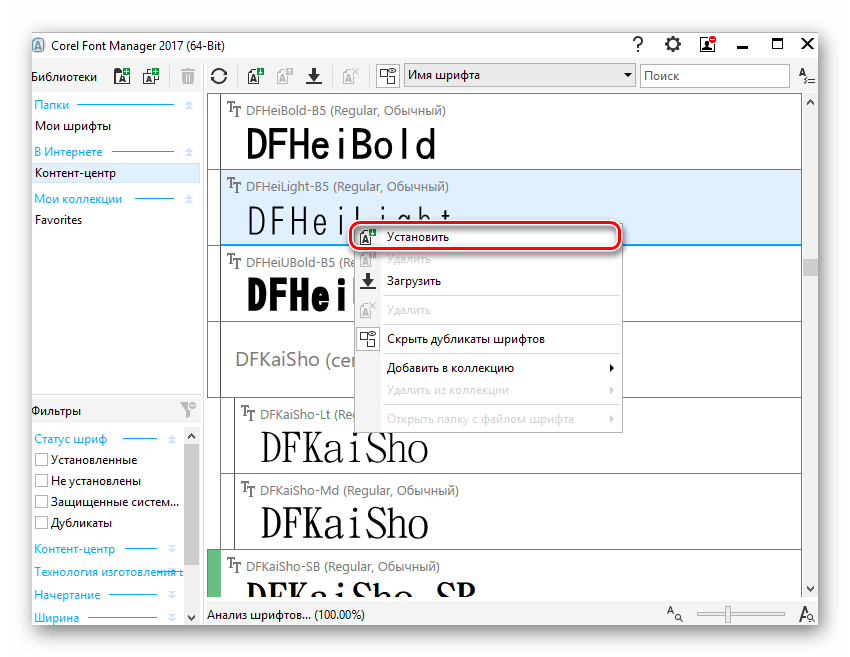
Task: Click the filters panel scroll down arrow
Action: click(191, 617)
